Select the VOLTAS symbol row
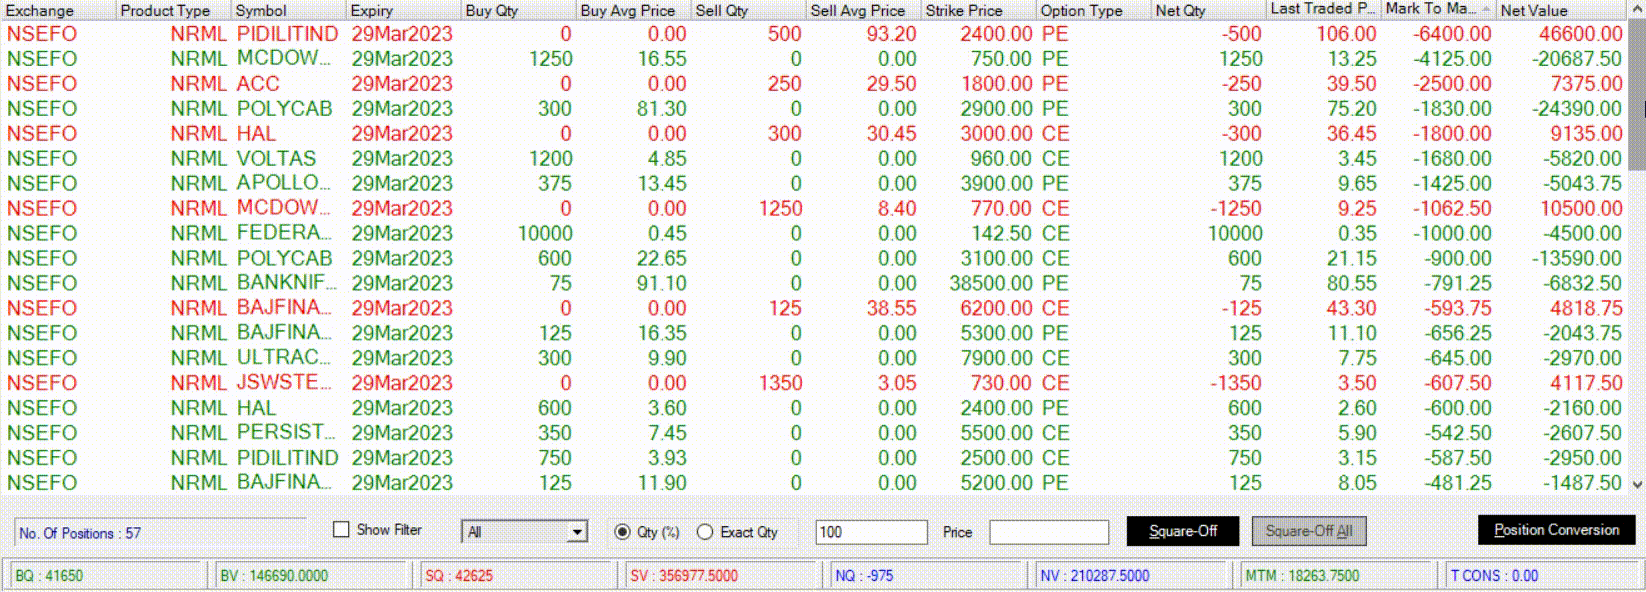Image resolution: width=1646 pixels, height=592 pixels. click(276, 158)
